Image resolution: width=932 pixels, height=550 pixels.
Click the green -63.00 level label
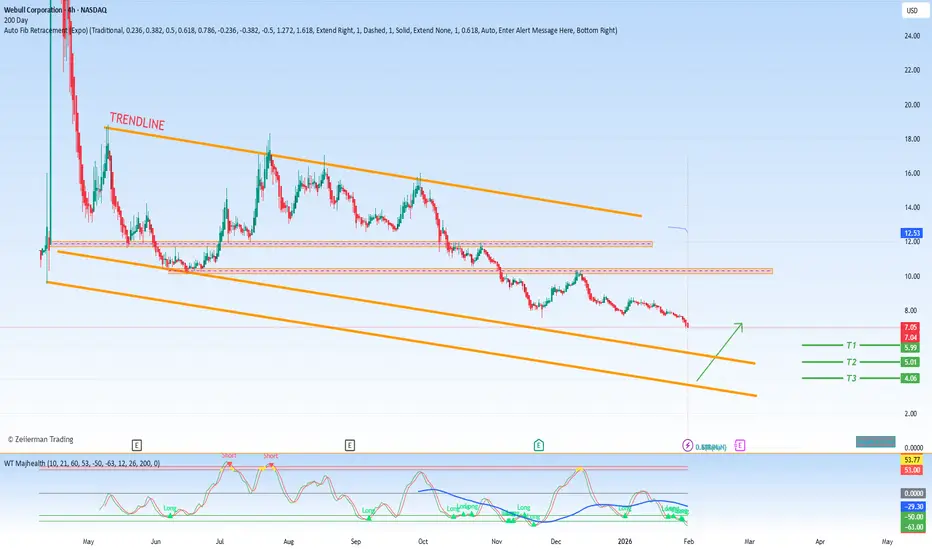point(914,527)
